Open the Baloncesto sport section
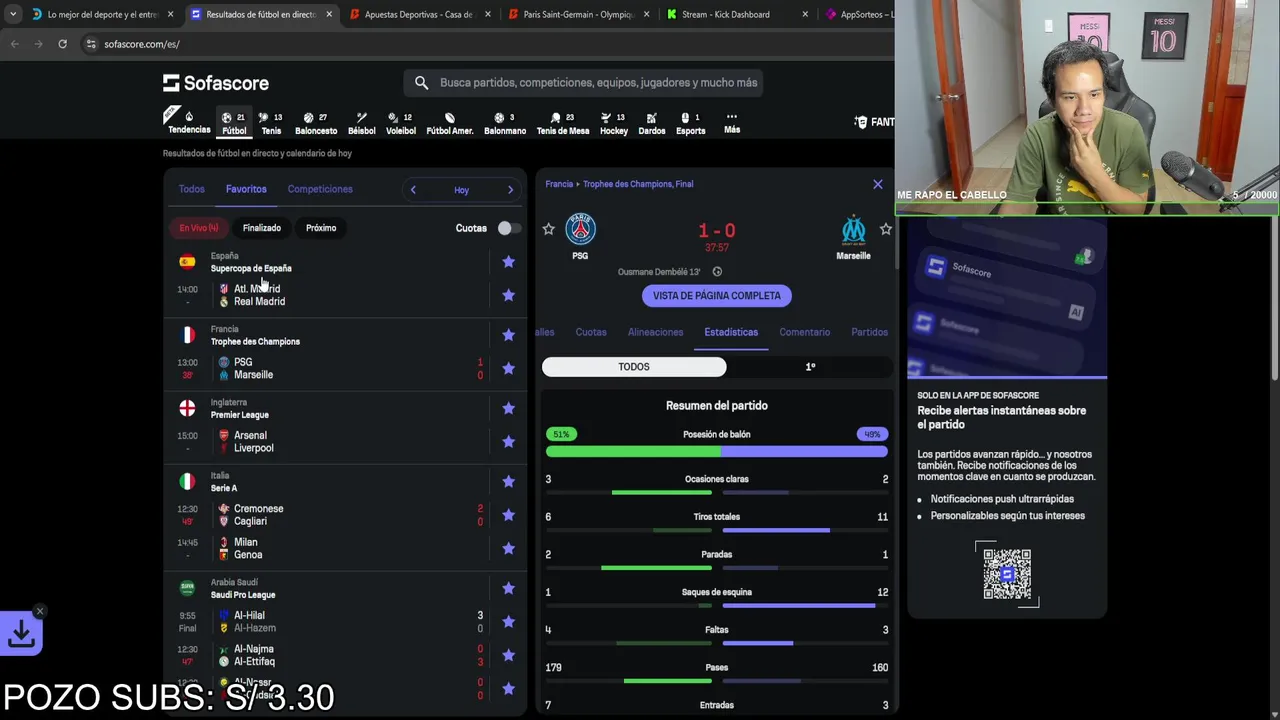 (316, 122)
